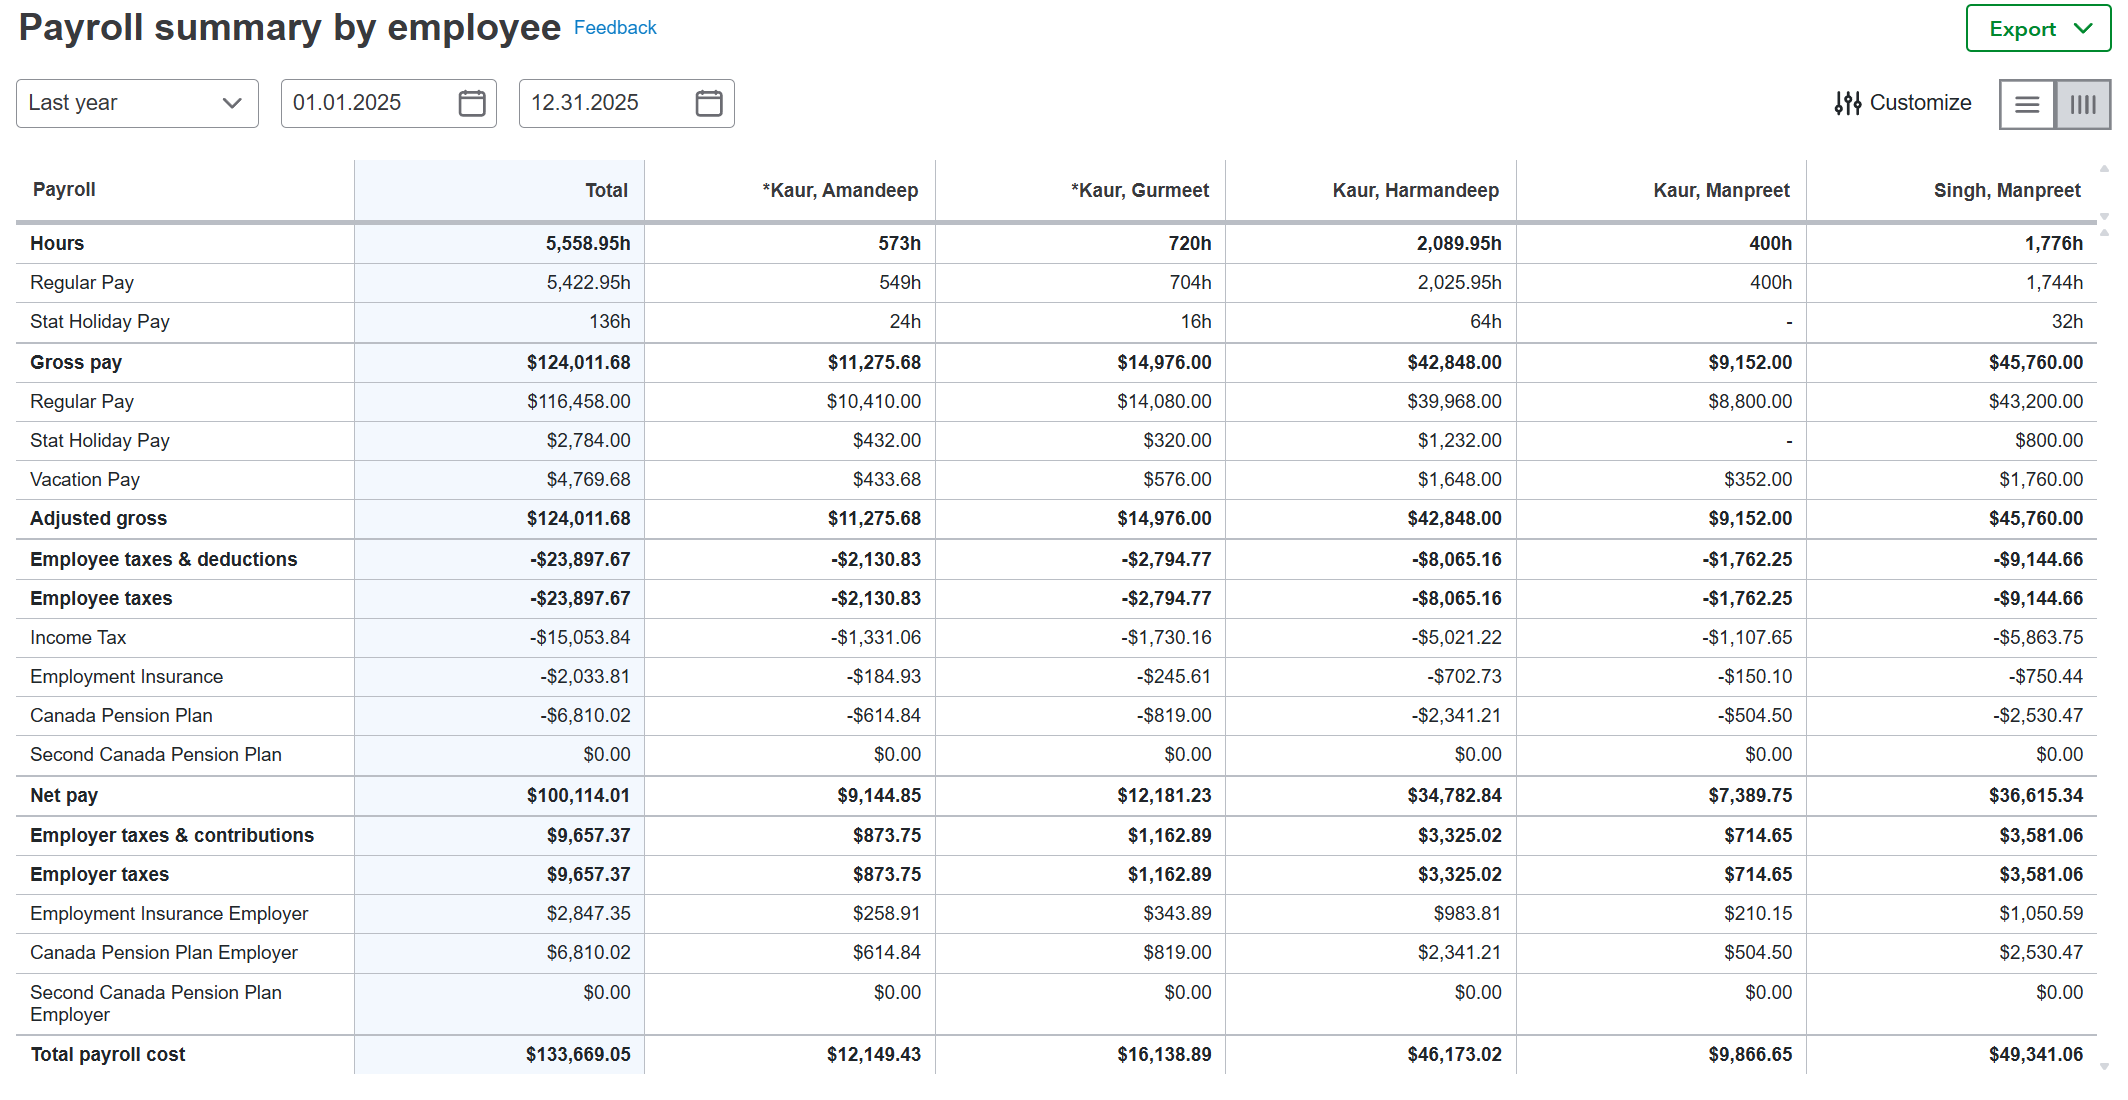2128x1100 pixels.
Task: Click the Customize button label
Action: pos(1920,103)
